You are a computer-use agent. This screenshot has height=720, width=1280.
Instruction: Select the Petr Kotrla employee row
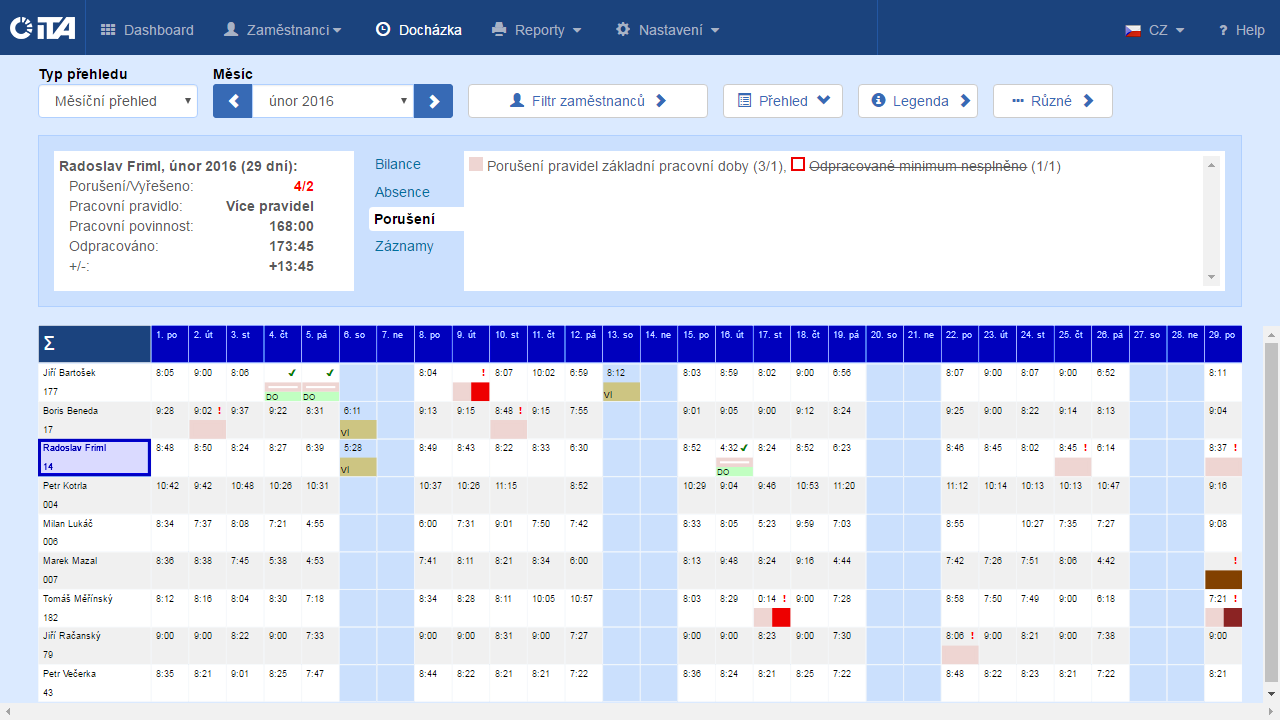[95, 496]
